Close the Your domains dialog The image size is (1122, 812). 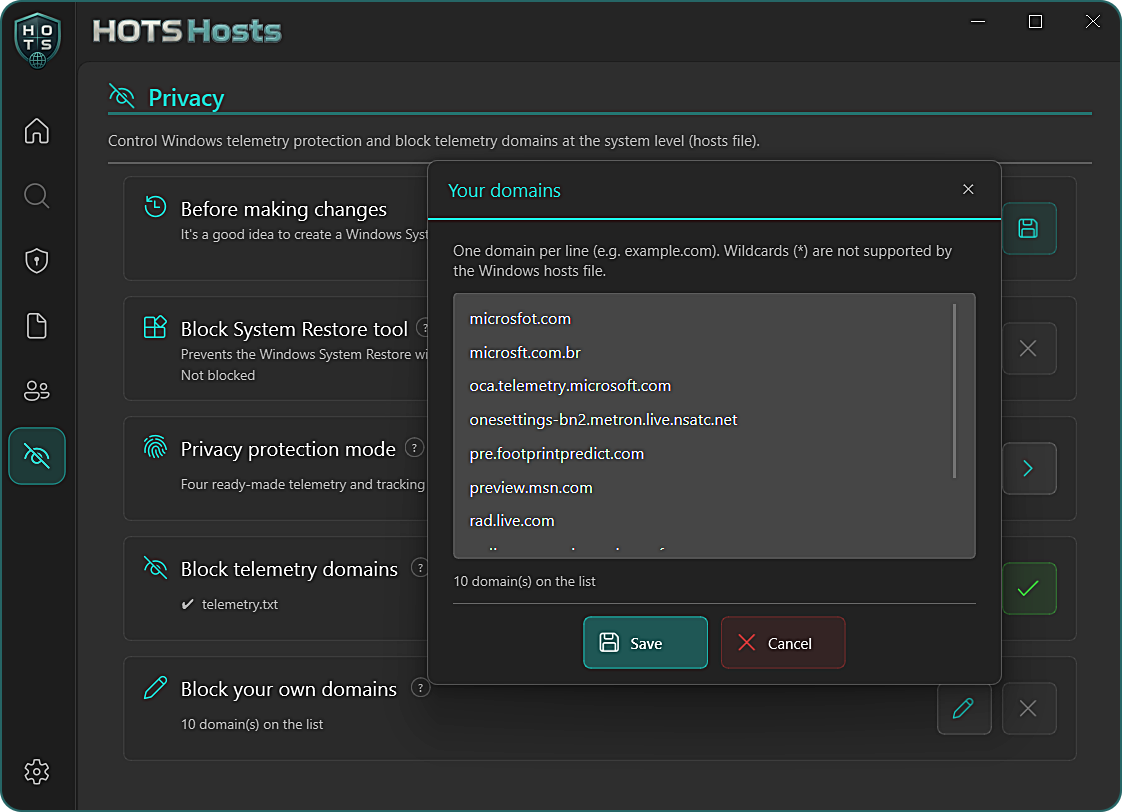(968, 190)
